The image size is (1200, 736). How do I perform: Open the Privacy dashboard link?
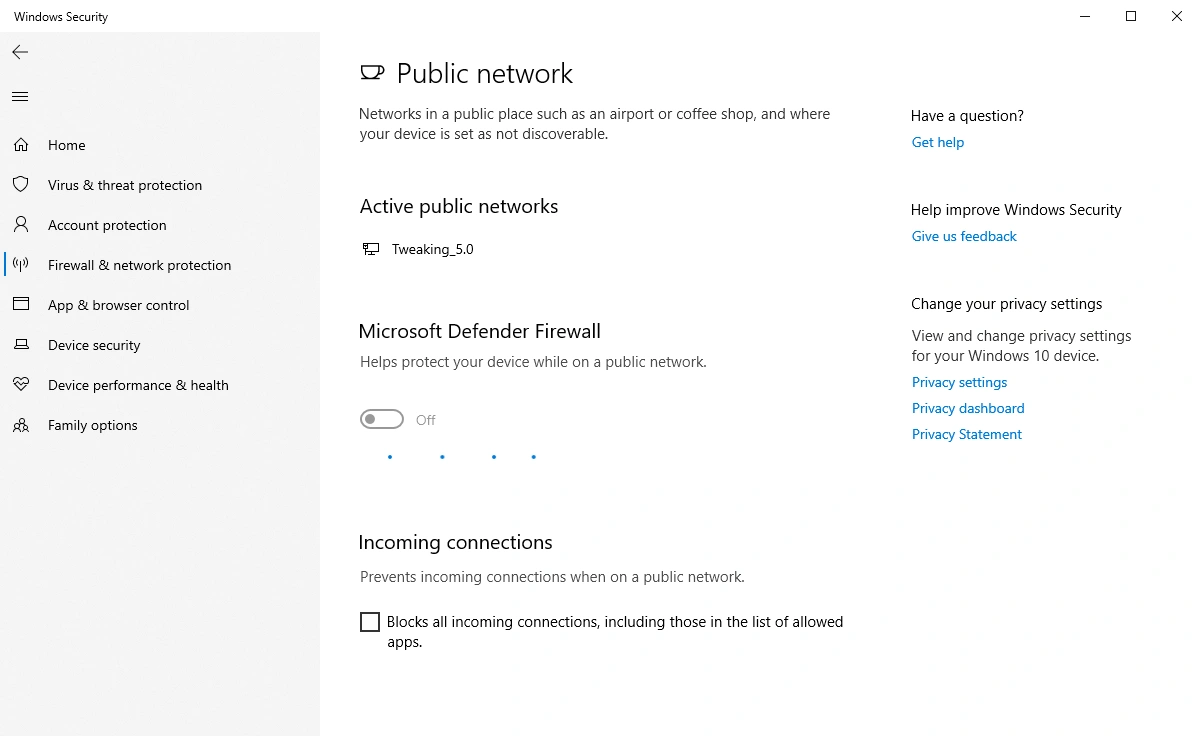[x=968, y=408]
